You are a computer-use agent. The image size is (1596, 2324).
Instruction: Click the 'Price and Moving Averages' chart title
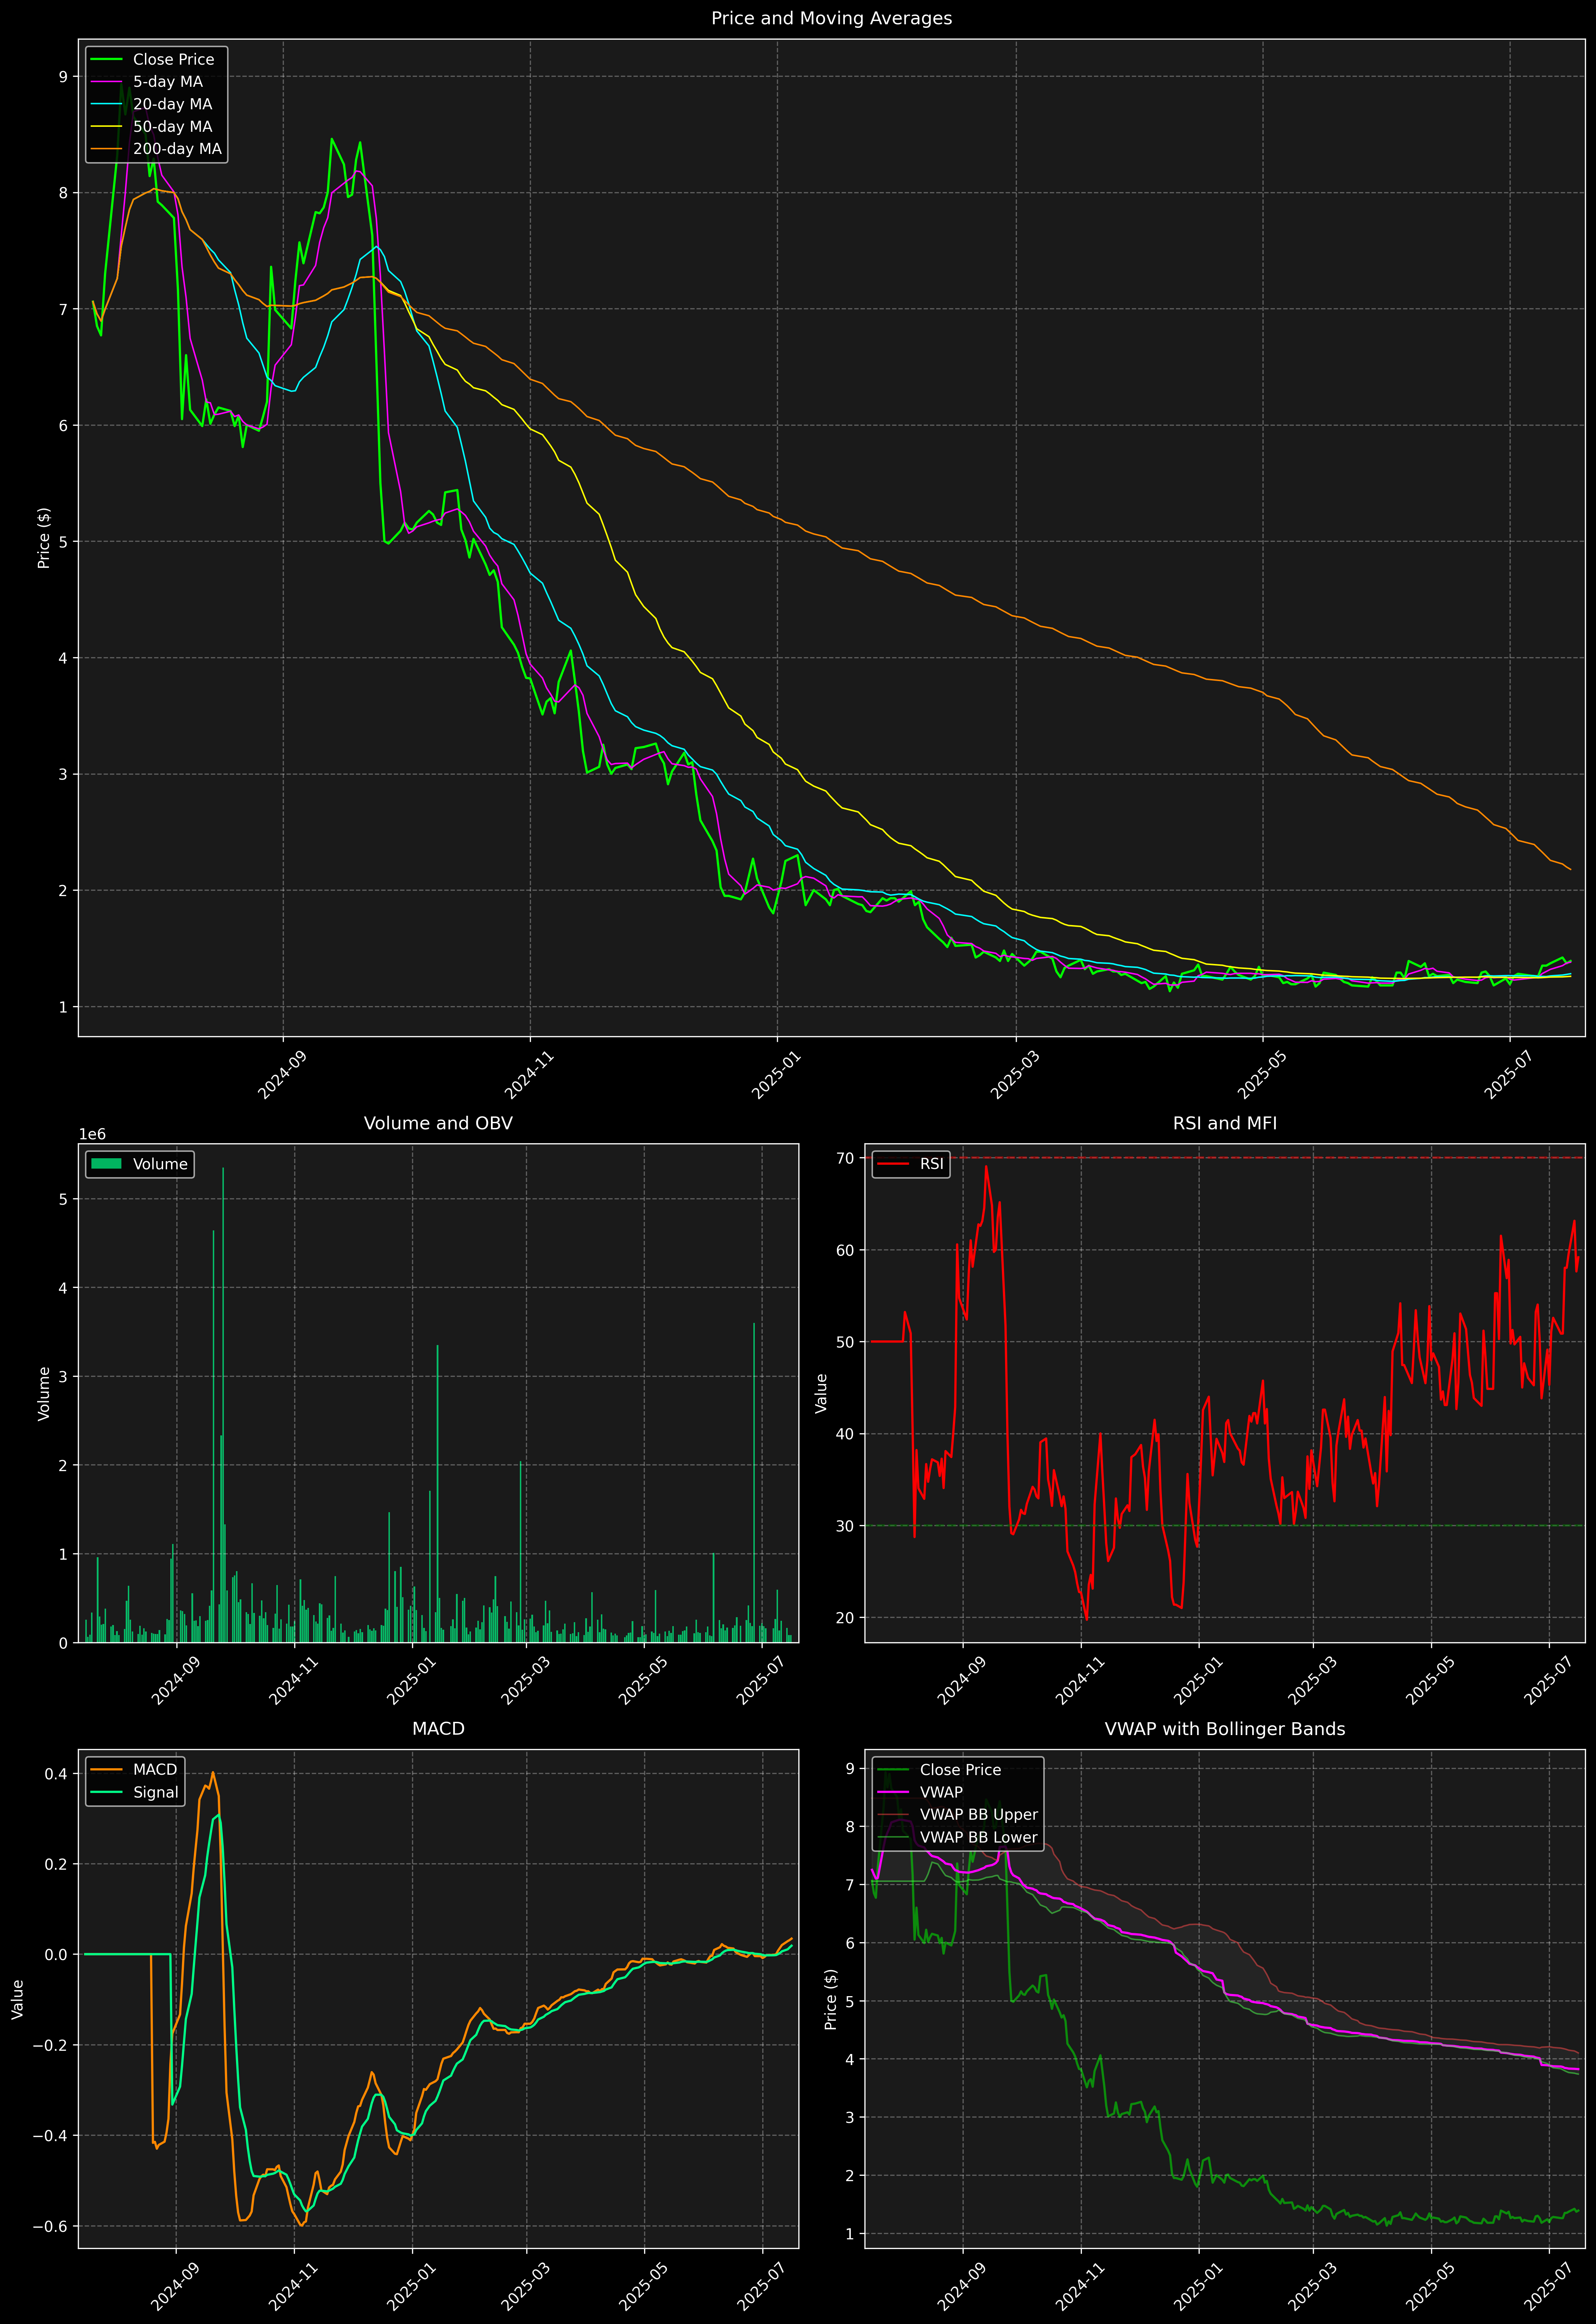pos(831,18)
